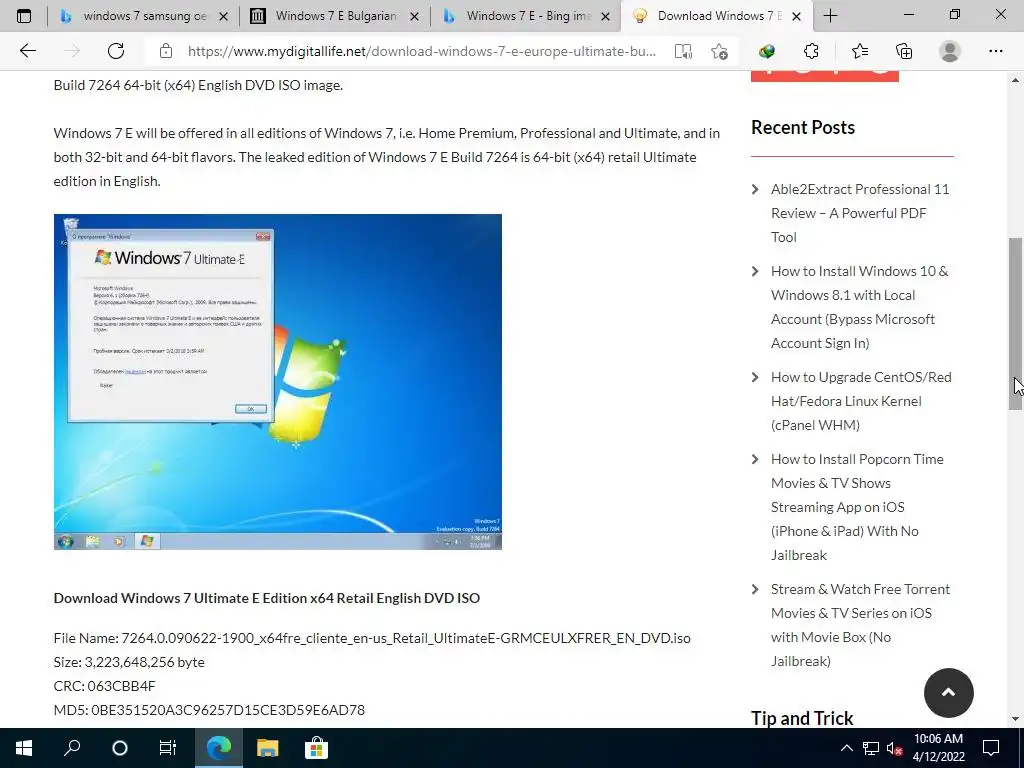Open Task View on taskbar
The height and width of the screenshot is (768, 1024).
(x=168, y=748)
